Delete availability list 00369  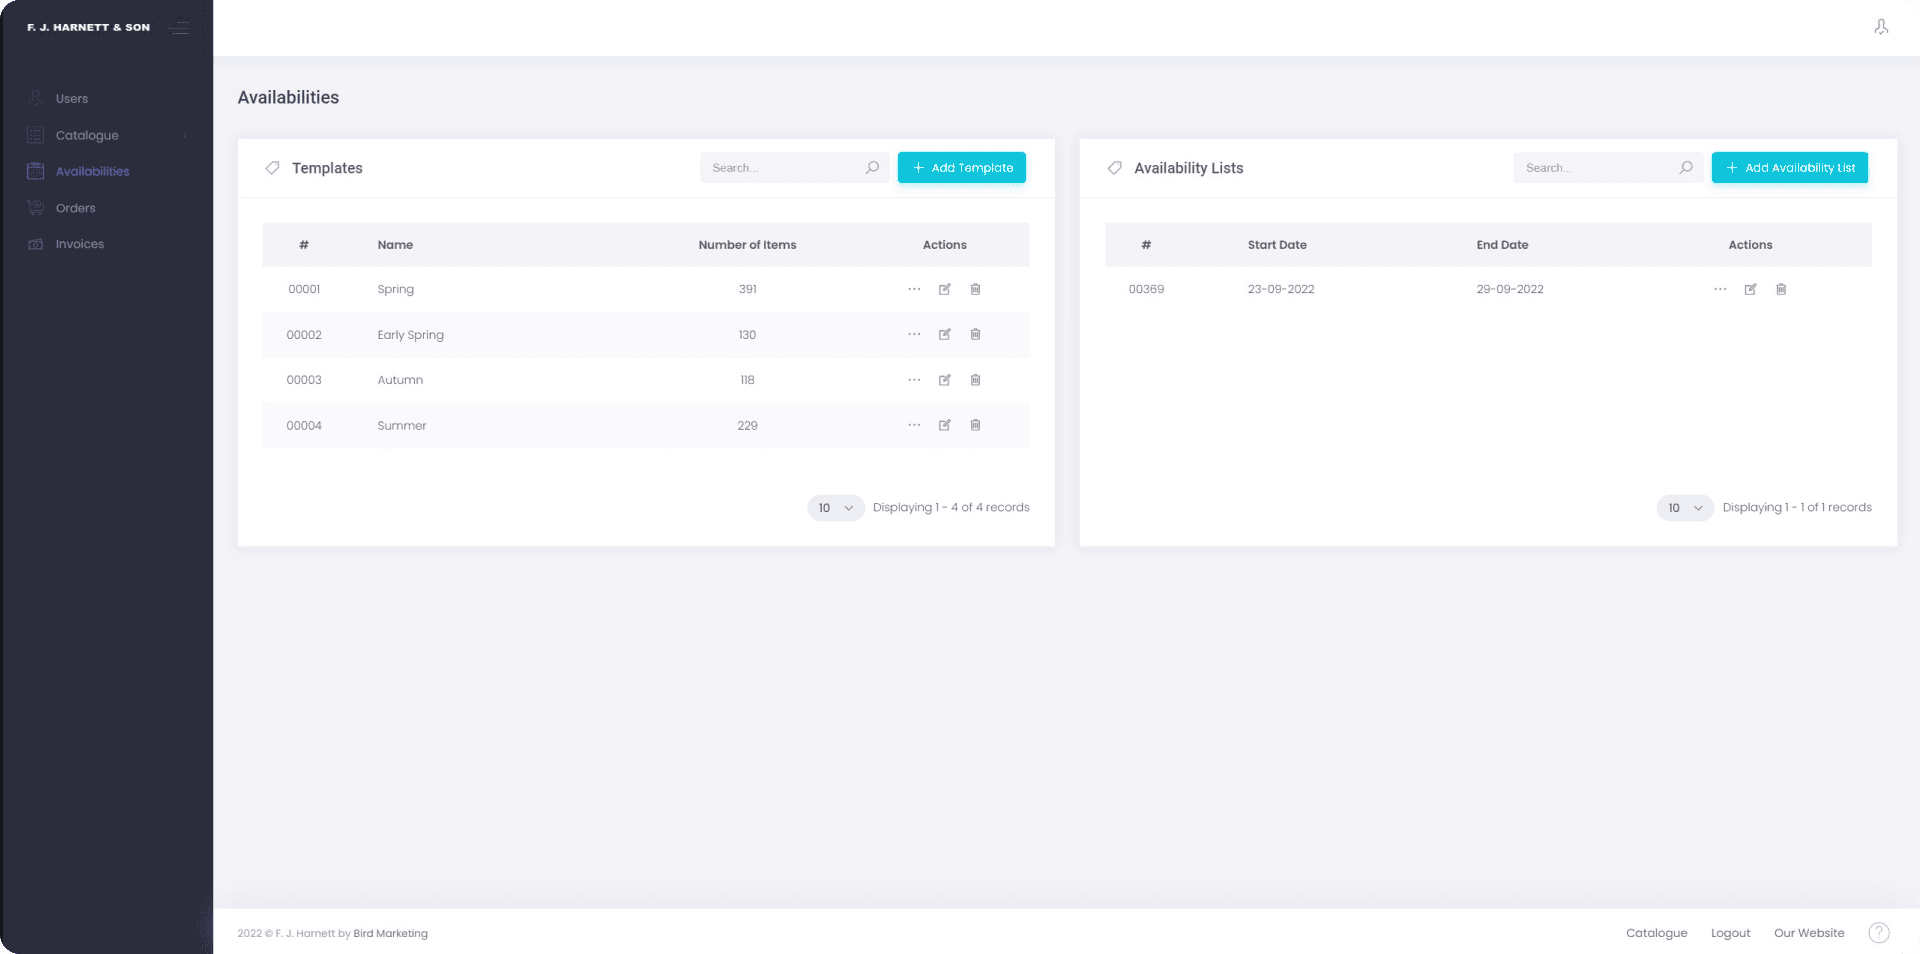(x=1781, y=289)
